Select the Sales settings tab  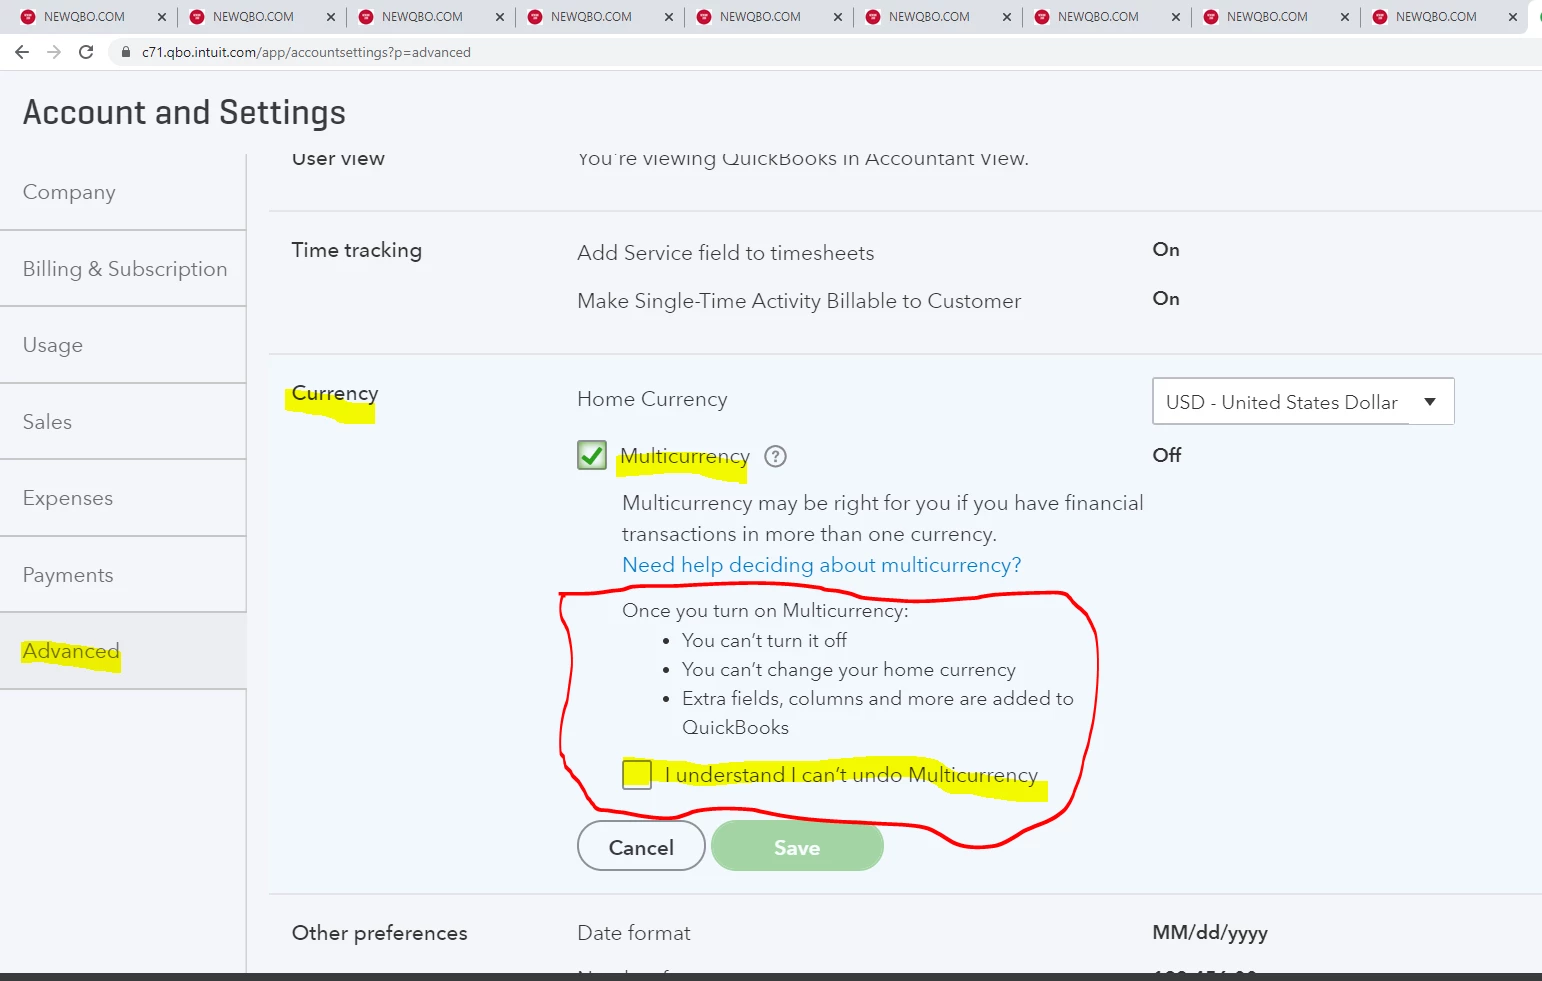click(x=123, y=422)
